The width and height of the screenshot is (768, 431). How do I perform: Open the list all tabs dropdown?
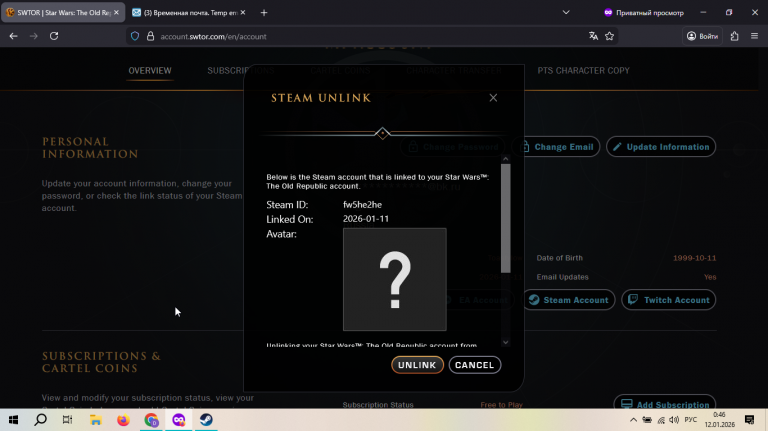(566, 13)
